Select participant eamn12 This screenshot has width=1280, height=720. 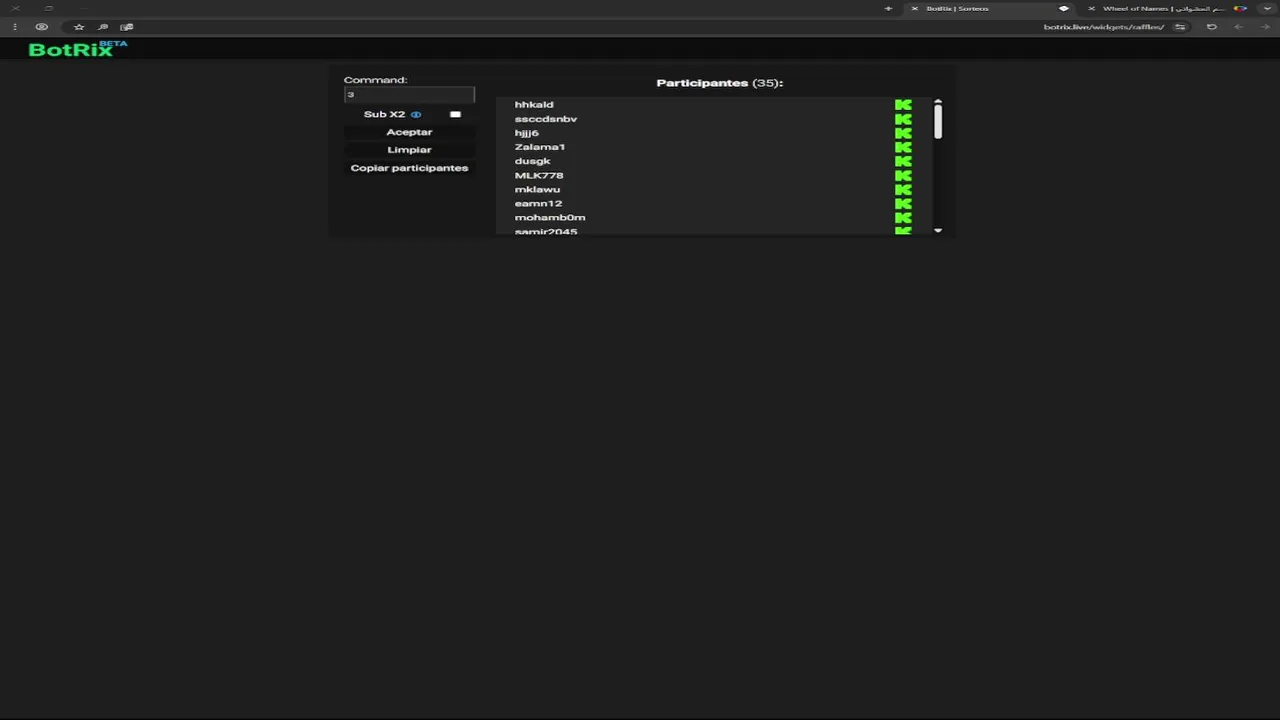click(x=539, y=203)
